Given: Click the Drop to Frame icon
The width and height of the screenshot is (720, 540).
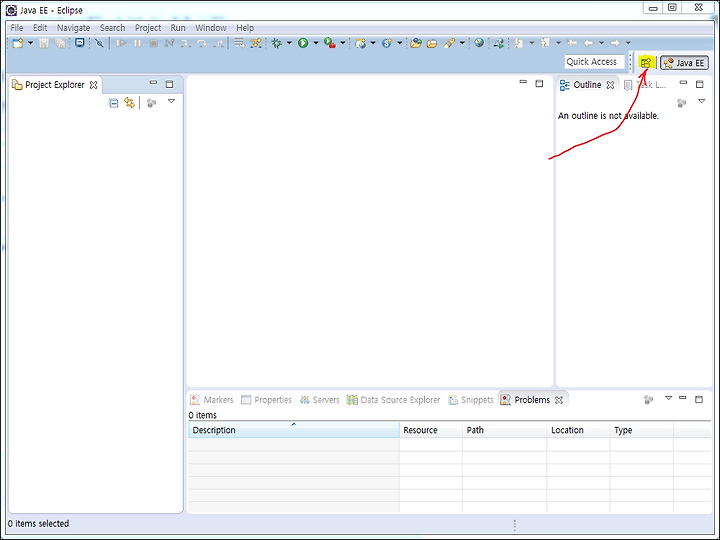Looking at the screenshot, I should tap(239, 43).
